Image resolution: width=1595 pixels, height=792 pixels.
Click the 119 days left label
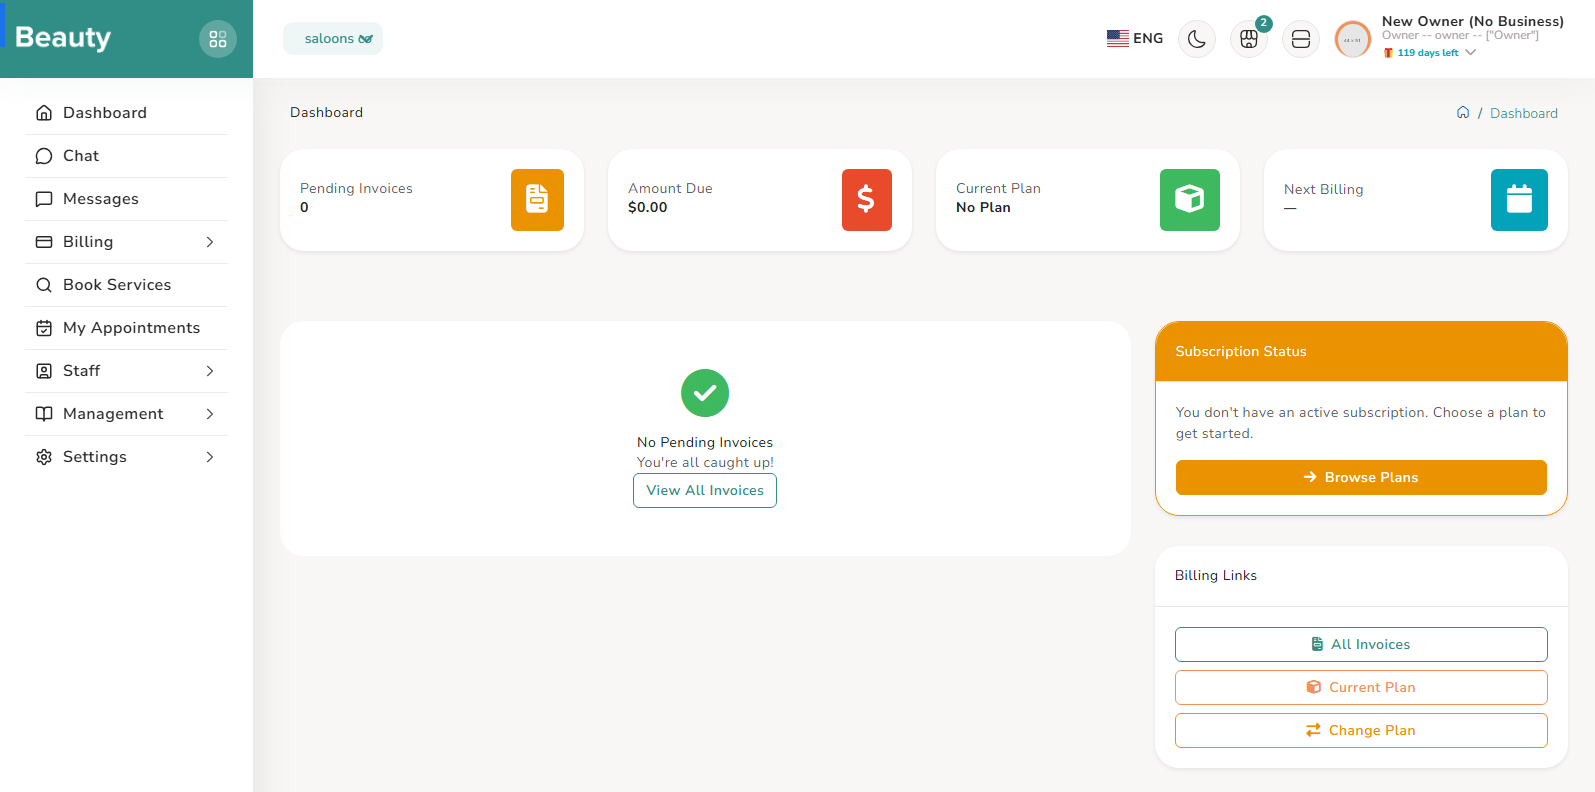[1428, 53]
